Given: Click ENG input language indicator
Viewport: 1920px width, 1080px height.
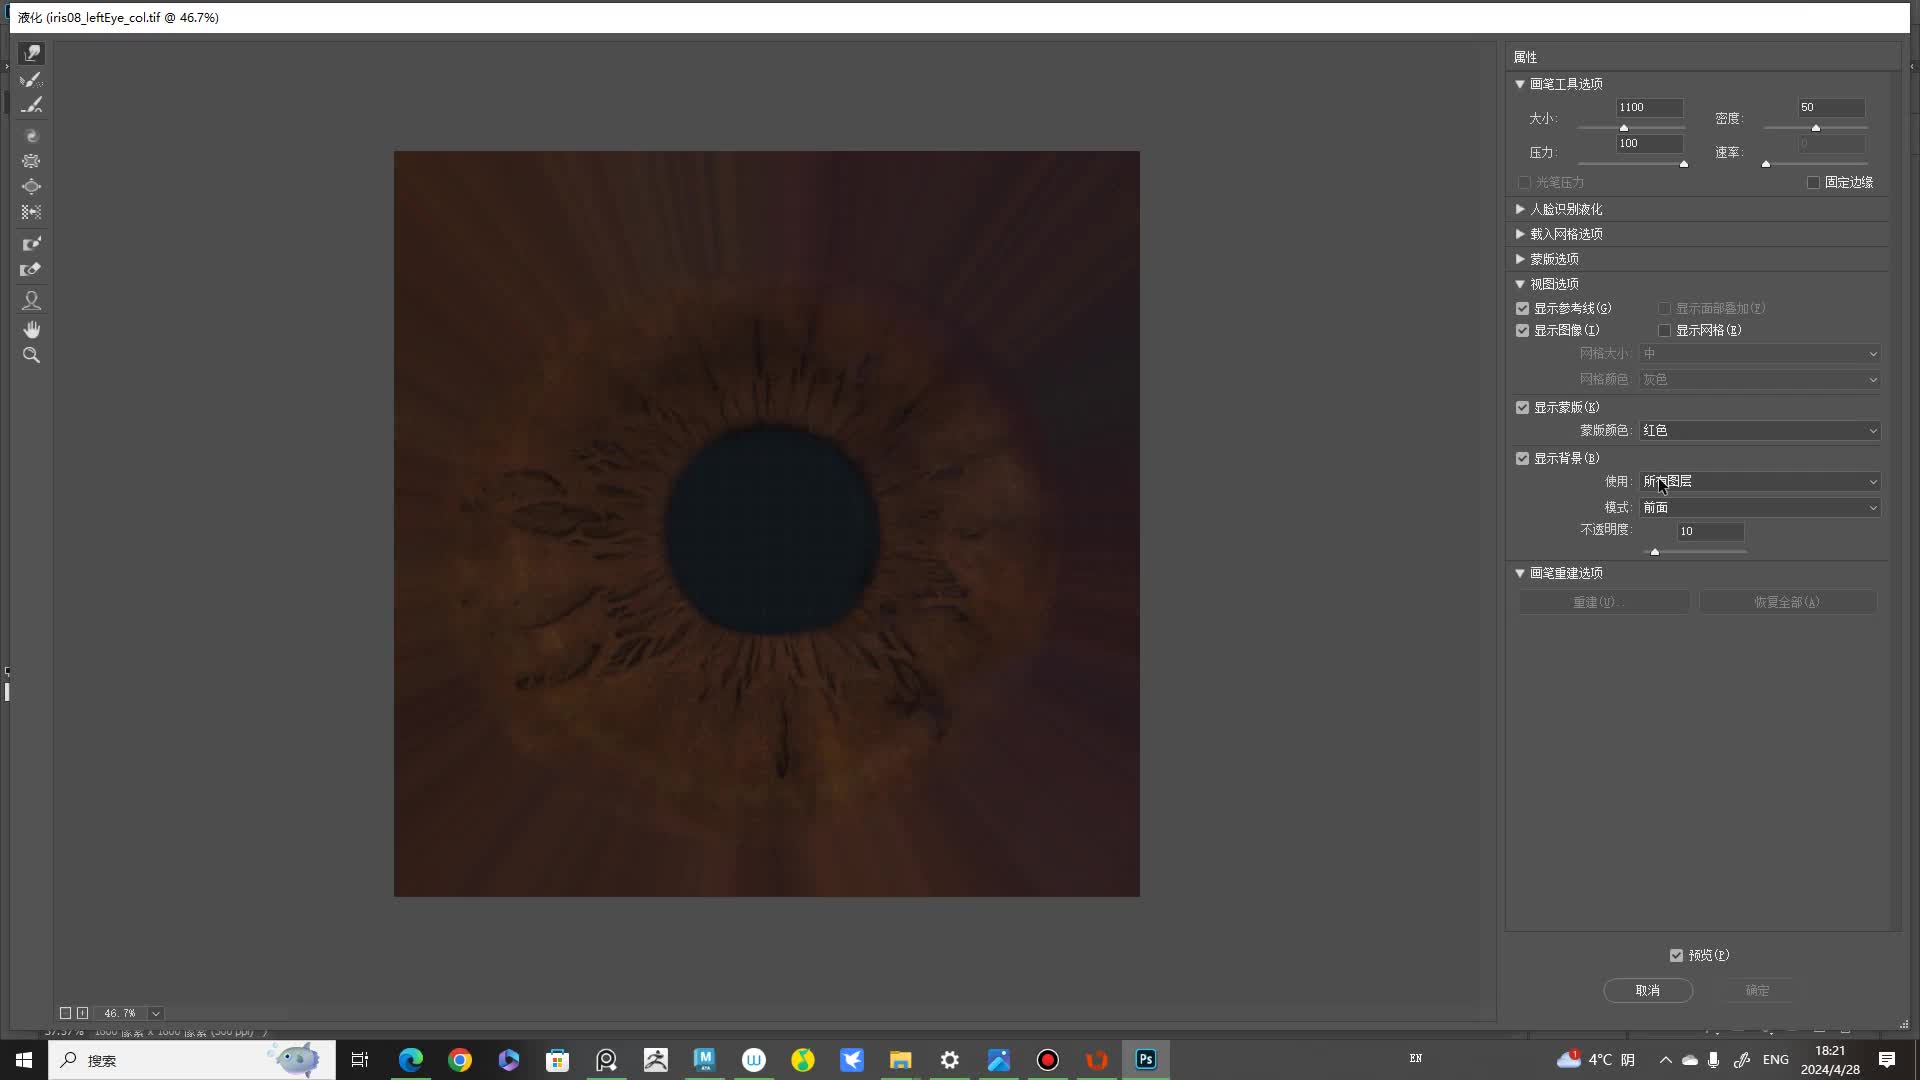Looking at the screenshot, I should coord(1776,1060).
